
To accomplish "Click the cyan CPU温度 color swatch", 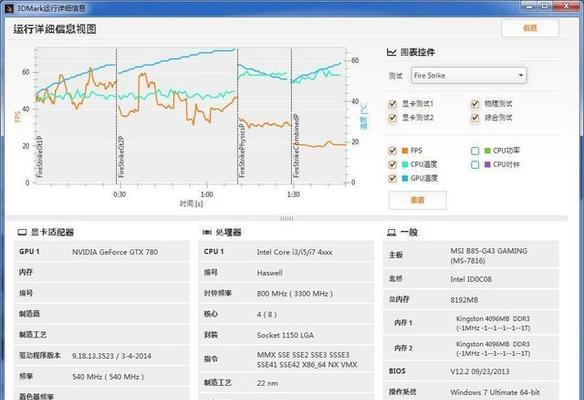I will pyautogui.click(x=405, y=164).
